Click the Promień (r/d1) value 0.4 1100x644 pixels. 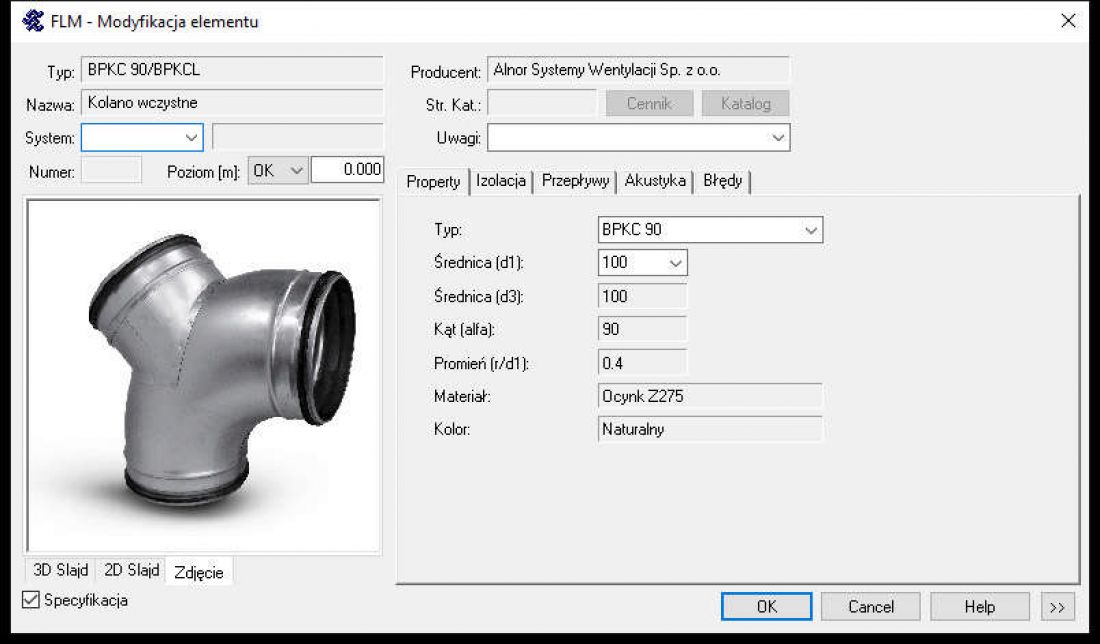tap(643, 363)
